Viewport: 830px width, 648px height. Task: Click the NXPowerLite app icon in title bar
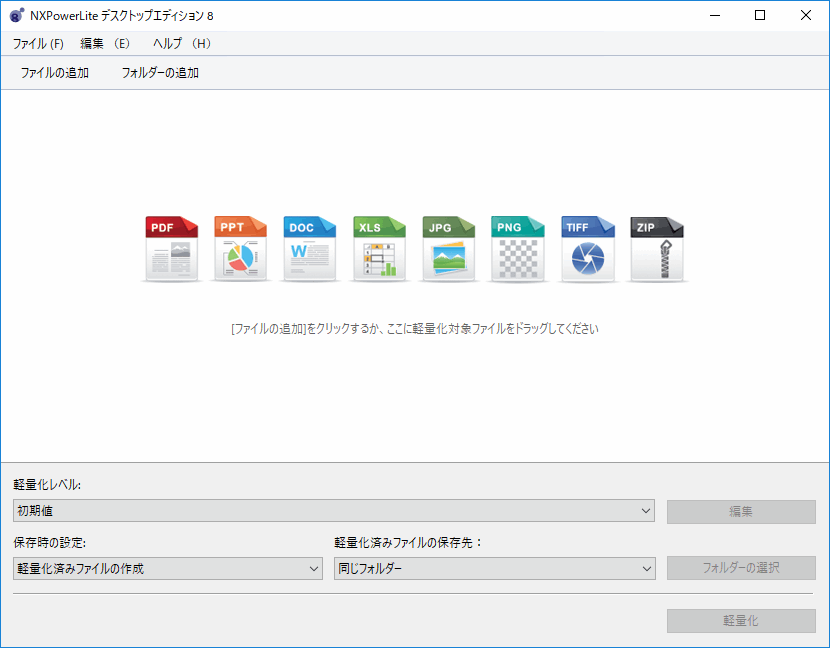point(16,15)
